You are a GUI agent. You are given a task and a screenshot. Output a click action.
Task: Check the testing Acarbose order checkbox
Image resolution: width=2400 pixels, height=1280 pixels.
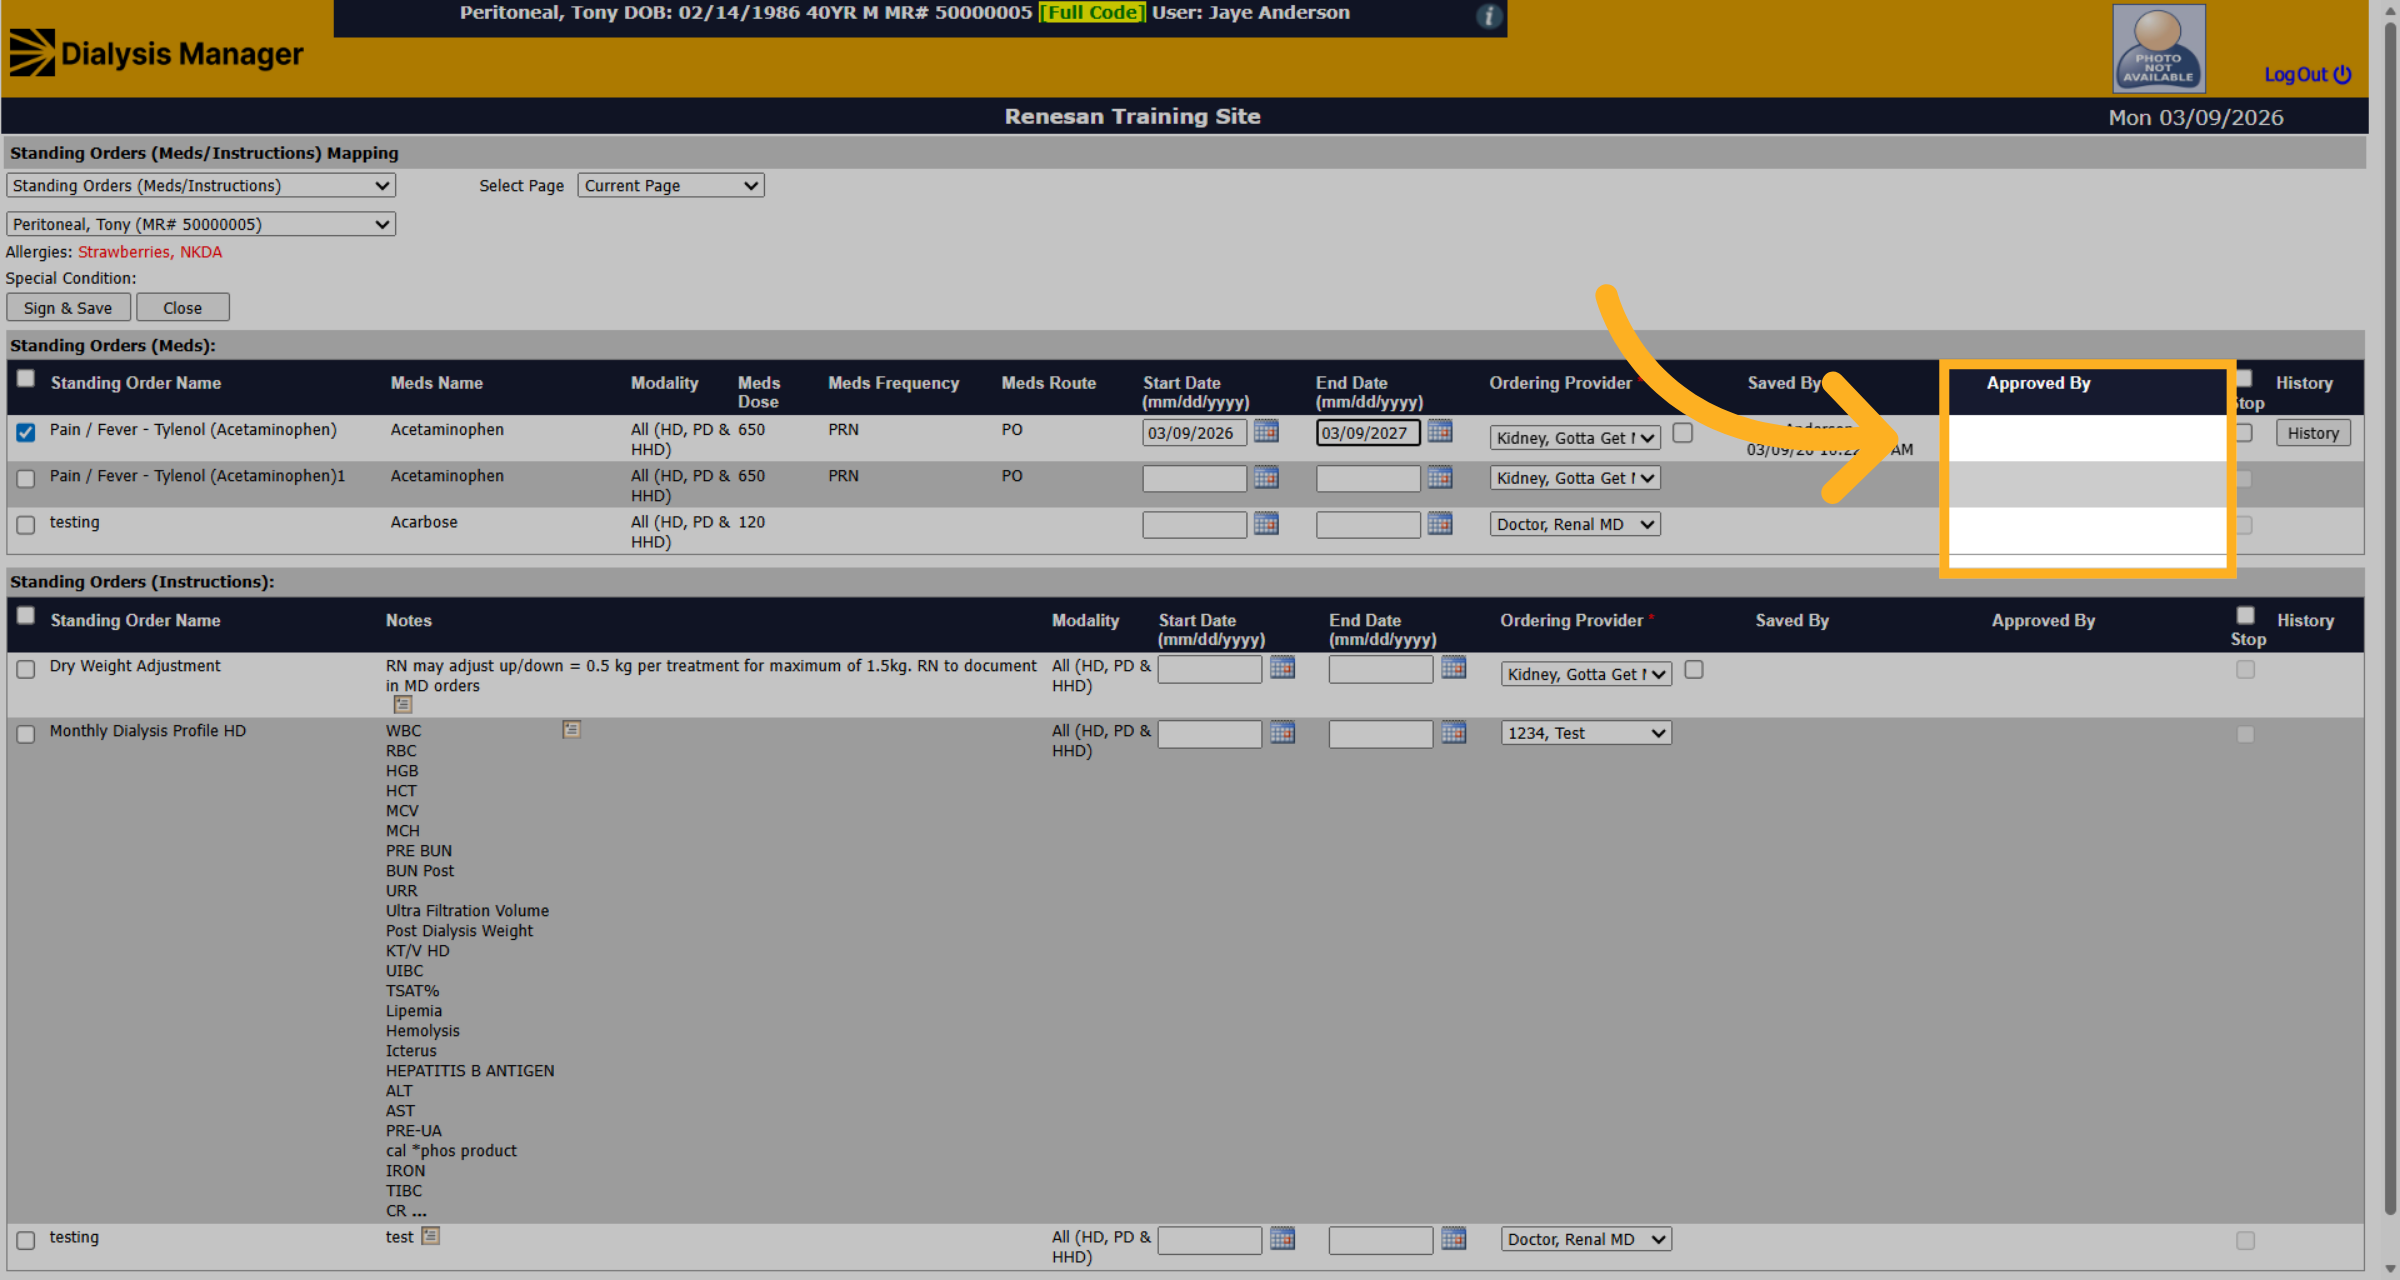tap(26, 525)
